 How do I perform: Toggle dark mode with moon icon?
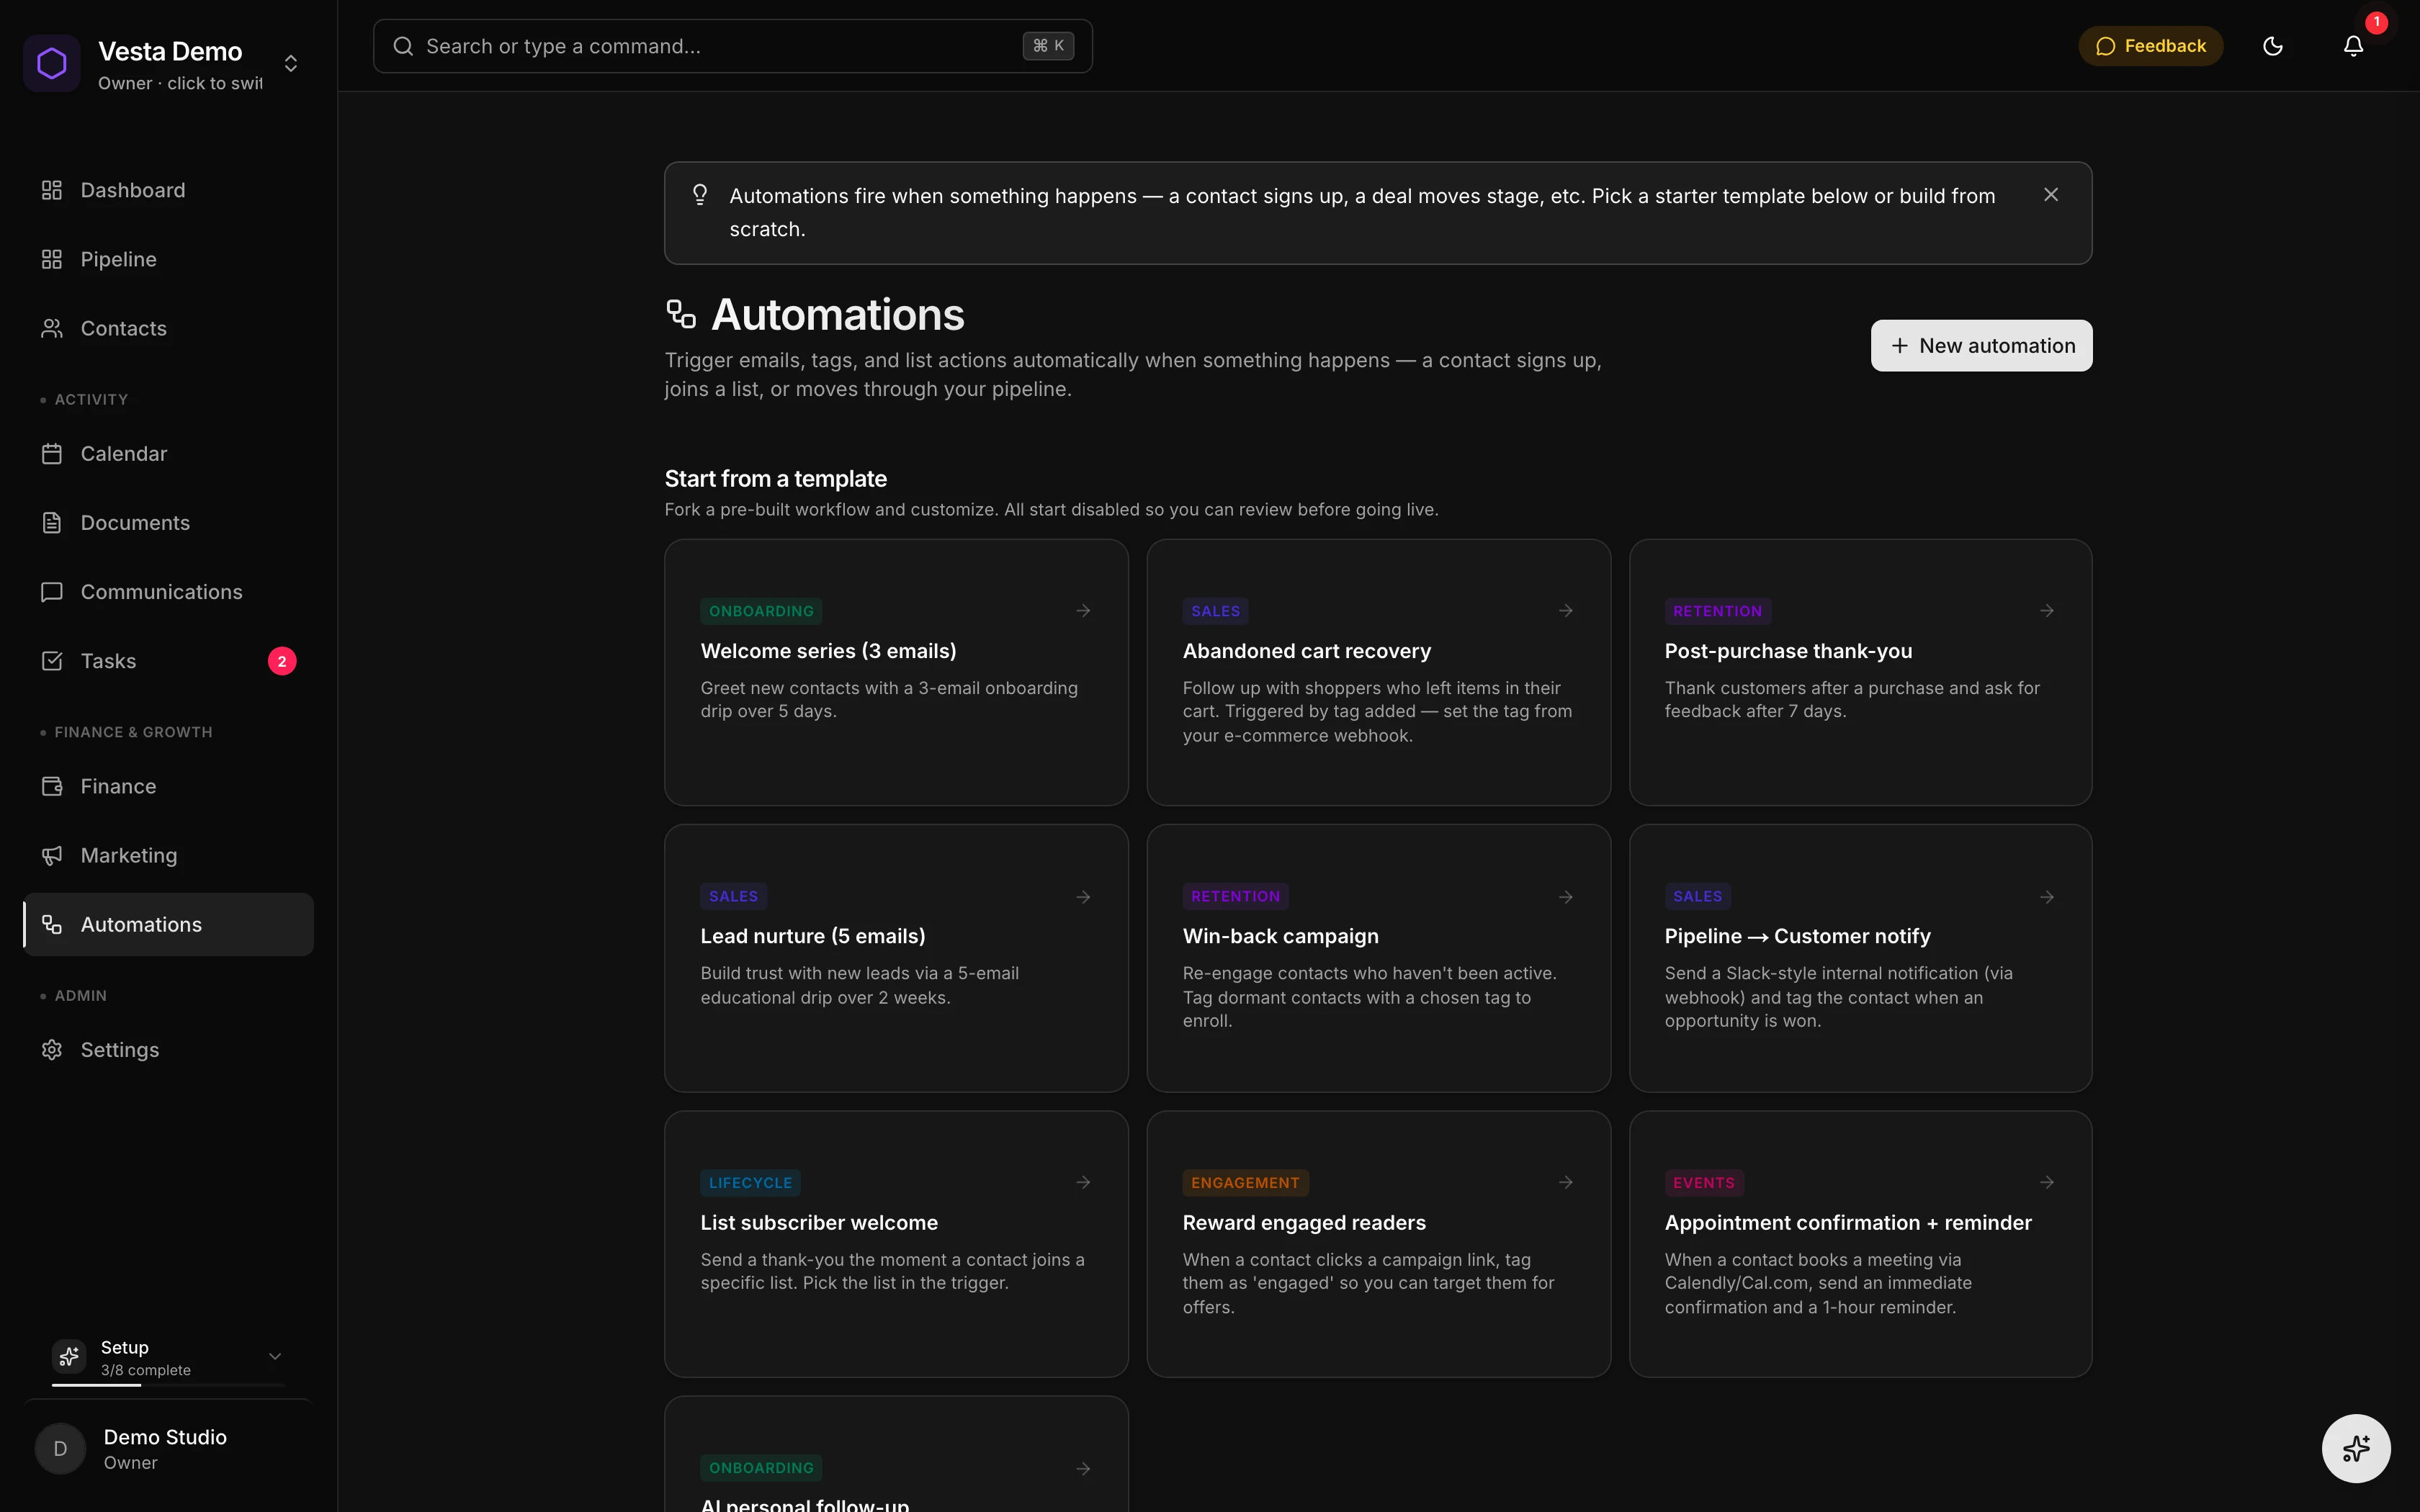pyautogui.click(x=2272, y=46)
